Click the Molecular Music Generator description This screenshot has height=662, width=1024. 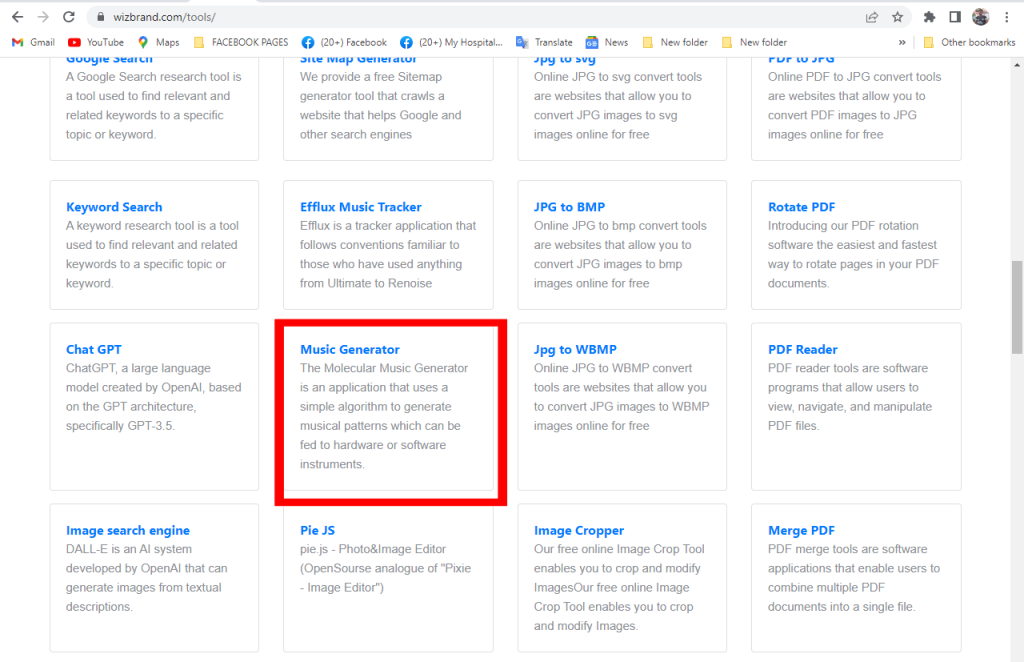click(384, 416)
